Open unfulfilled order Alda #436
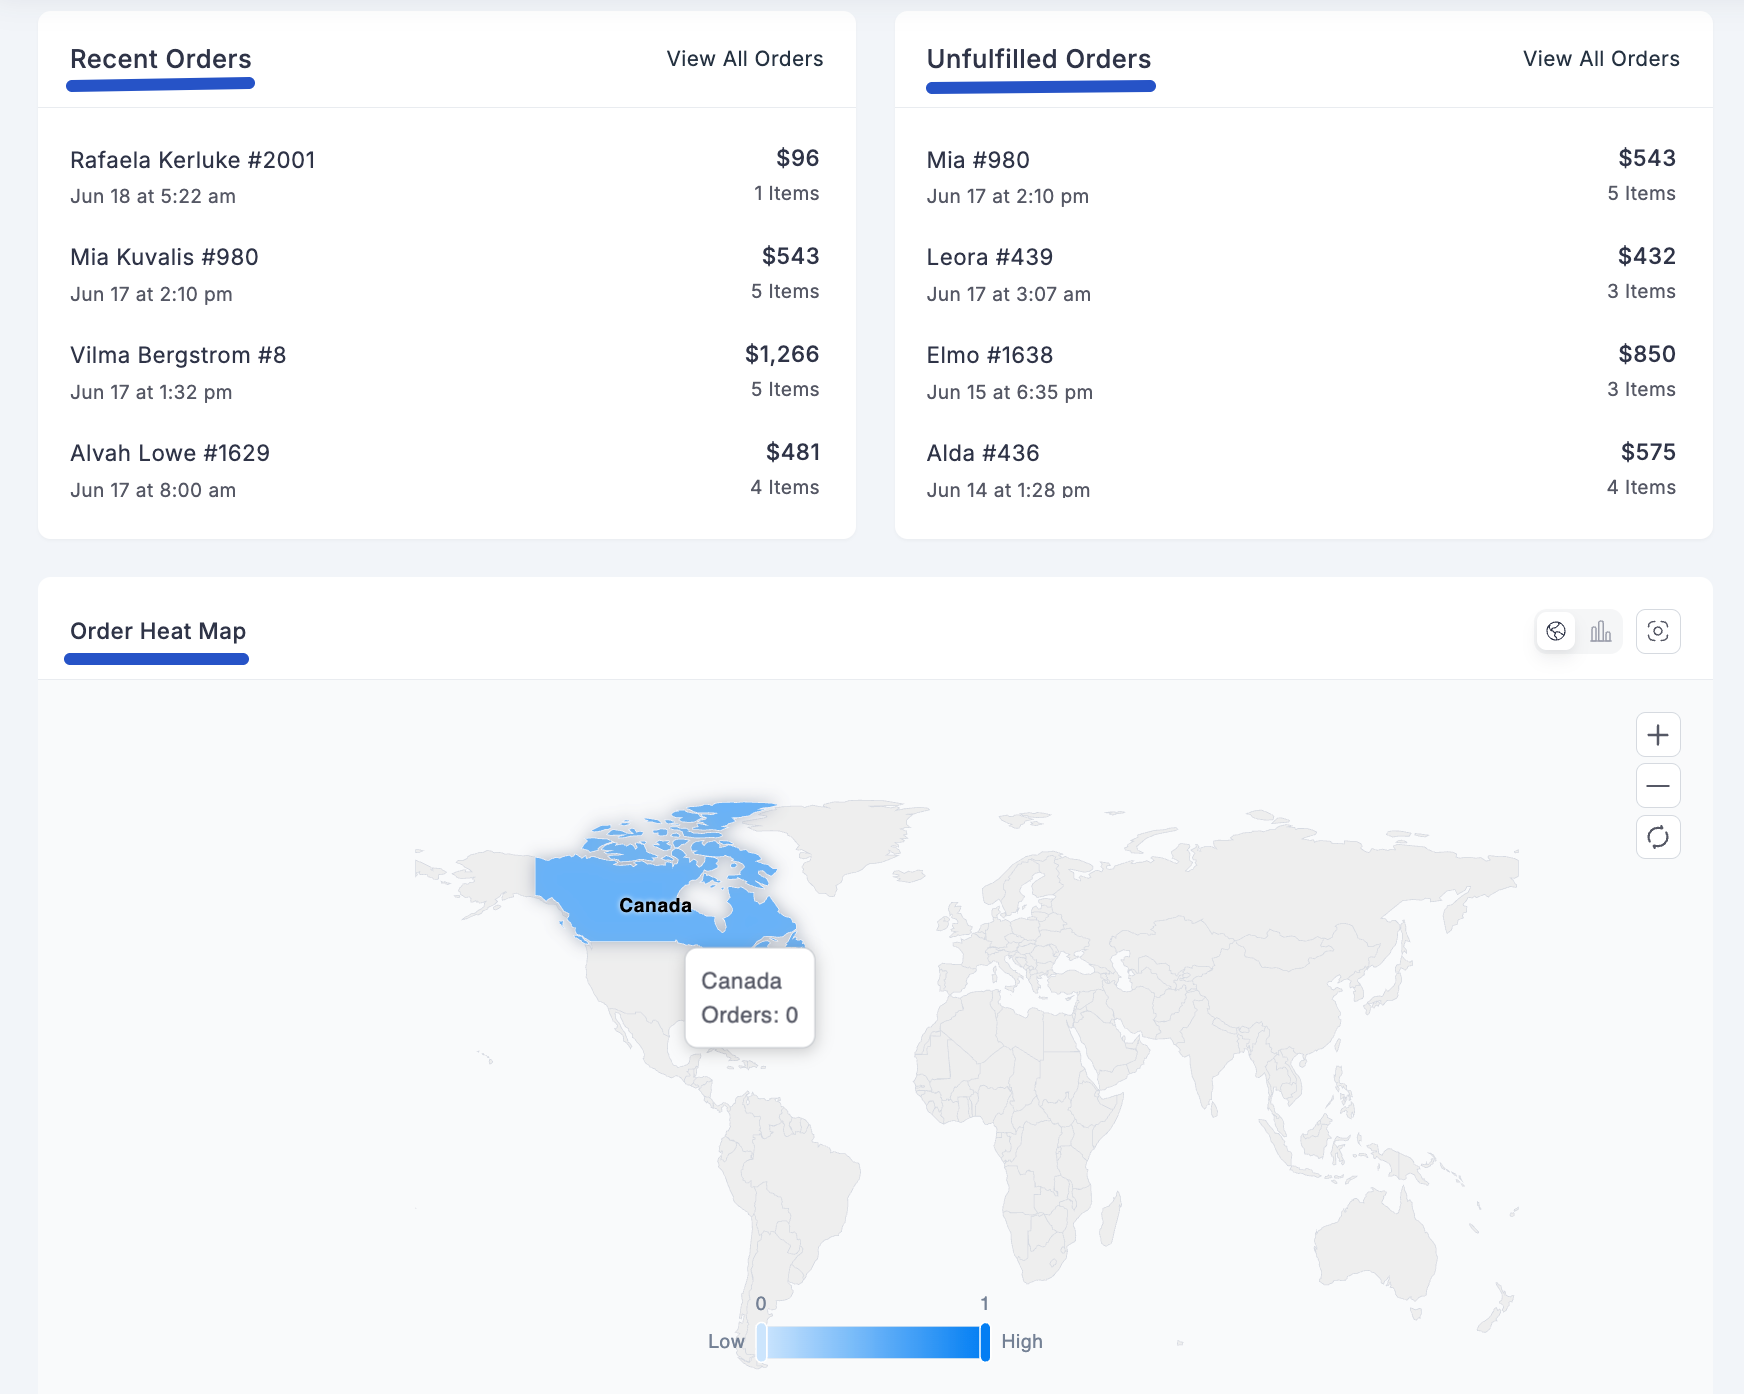This screenshot has height=1394, width=1744. click(x=982, y=453)
